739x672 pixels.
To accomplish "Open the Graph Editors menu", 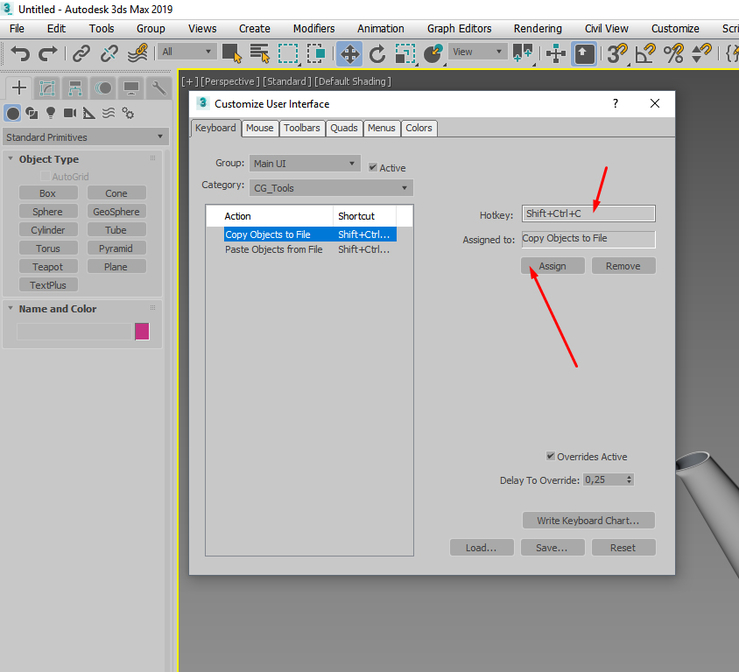I will click(459, 29).
